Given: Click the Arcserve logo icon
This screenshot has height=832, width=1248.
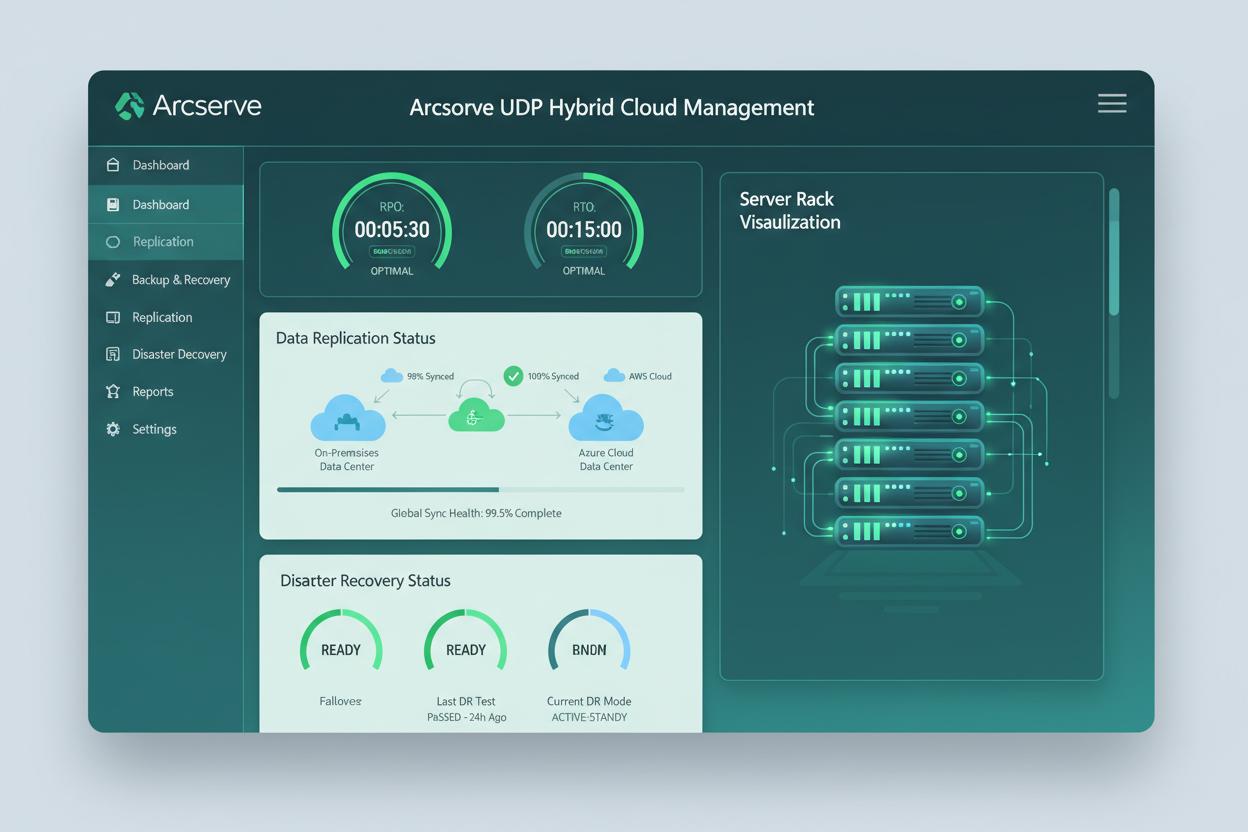Looking at the screenshot, I should pos(129,105).
